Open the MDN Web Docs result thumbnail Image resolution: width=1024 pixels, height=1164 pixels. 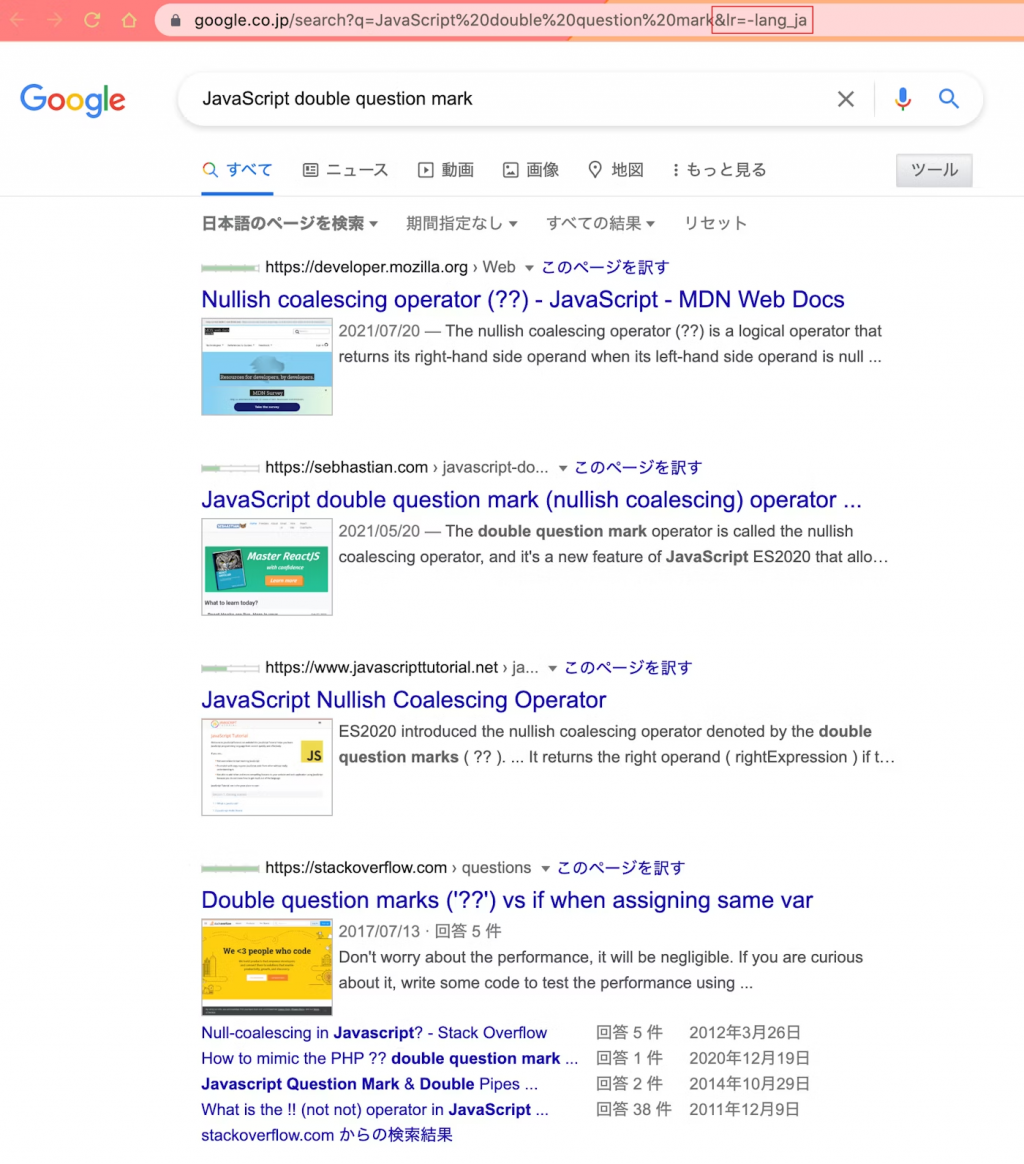click(267, 367)
